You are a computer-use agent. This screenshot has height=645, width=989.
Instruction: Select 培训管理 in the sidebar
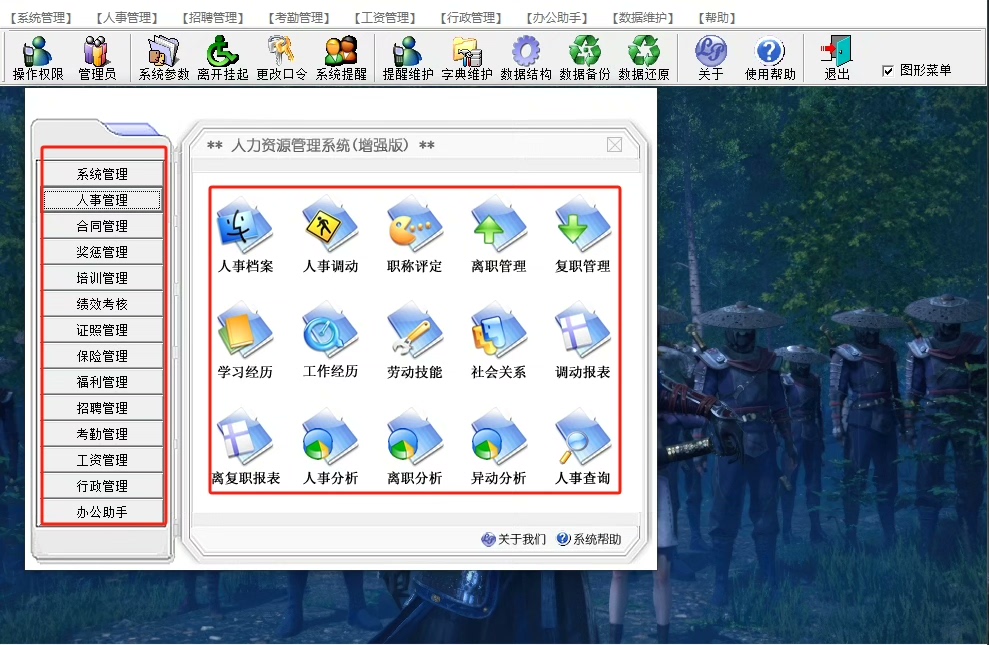pyautogui.click(x=102, y=278)
